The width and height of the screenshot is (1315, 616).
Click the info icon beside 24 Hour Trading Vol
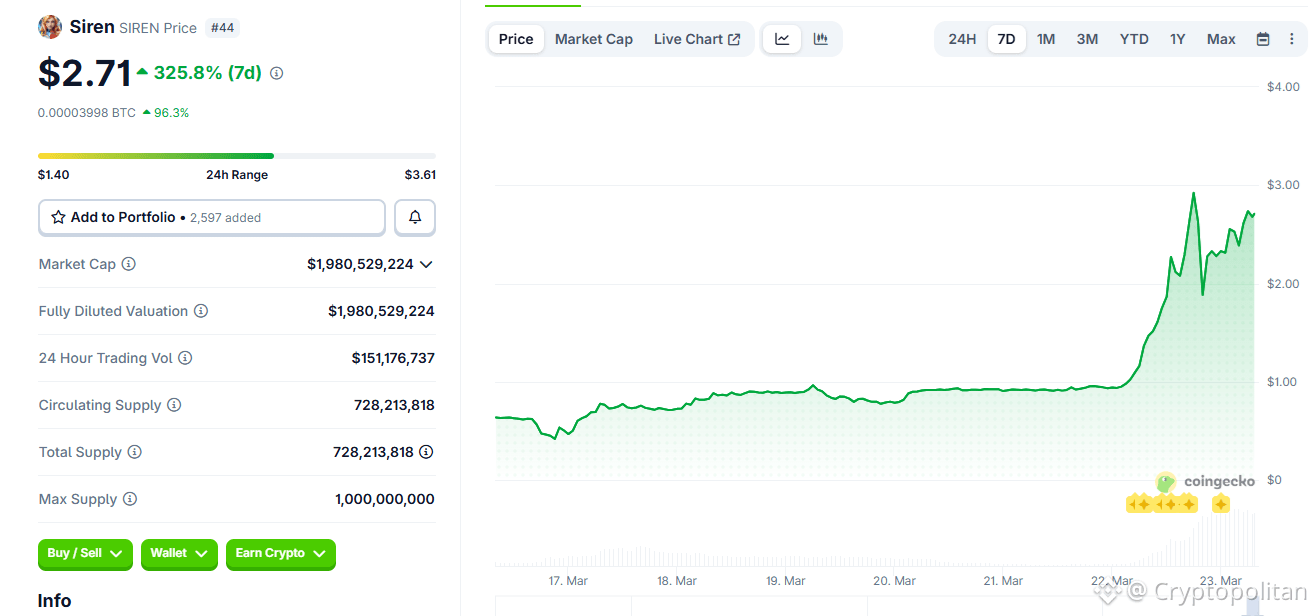pyautogui.click(x=188, y=358)
